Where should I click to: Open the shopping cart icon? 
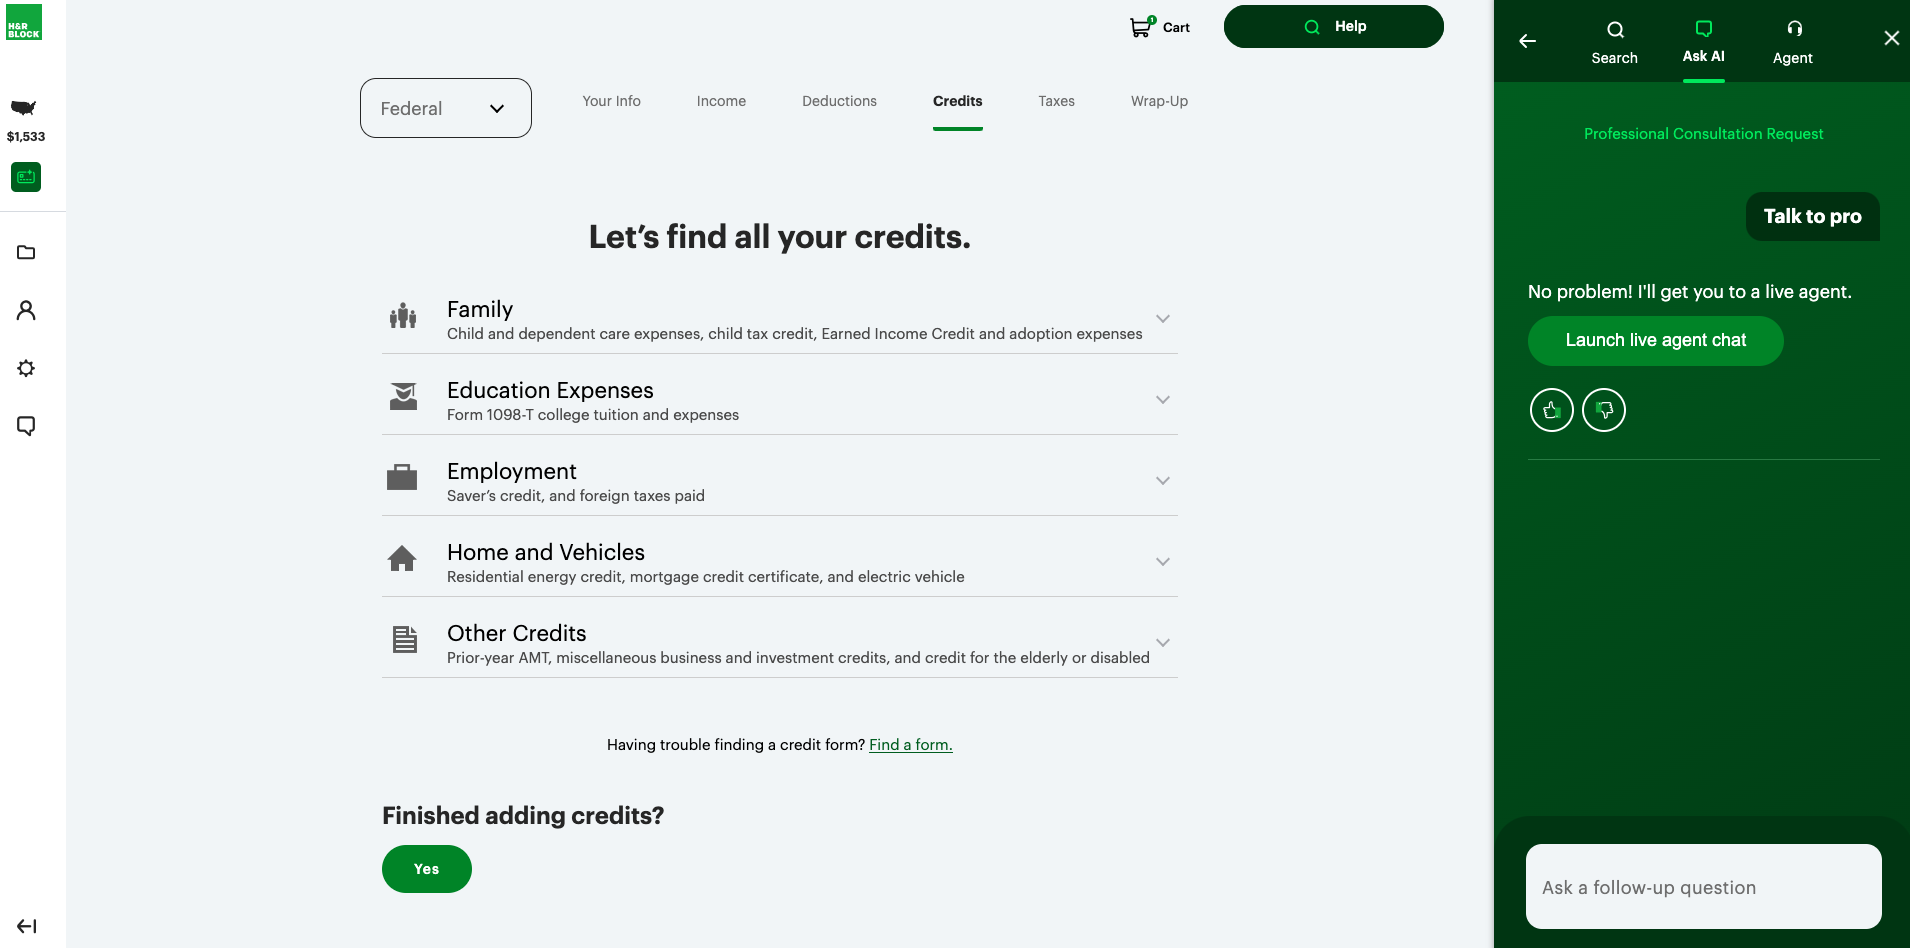pos(1140,27)
